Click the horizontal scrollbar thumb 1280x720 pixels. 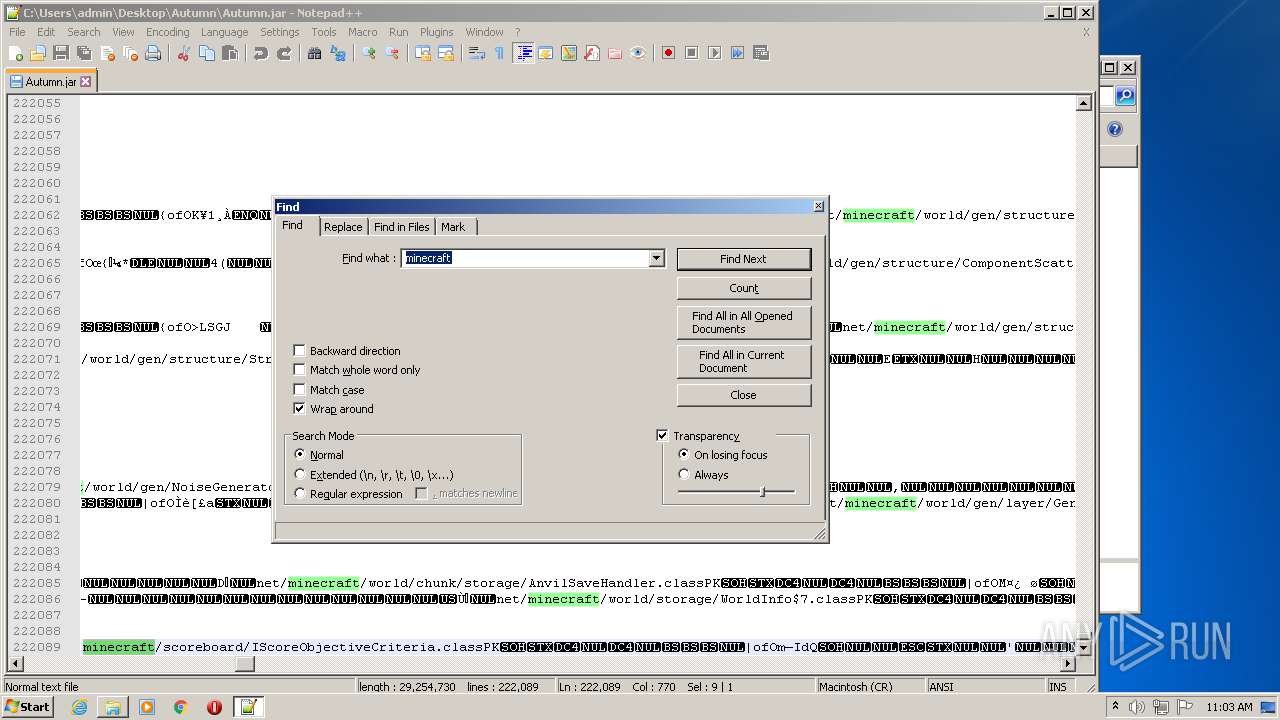pyautogui.click(x=244, y=663)
